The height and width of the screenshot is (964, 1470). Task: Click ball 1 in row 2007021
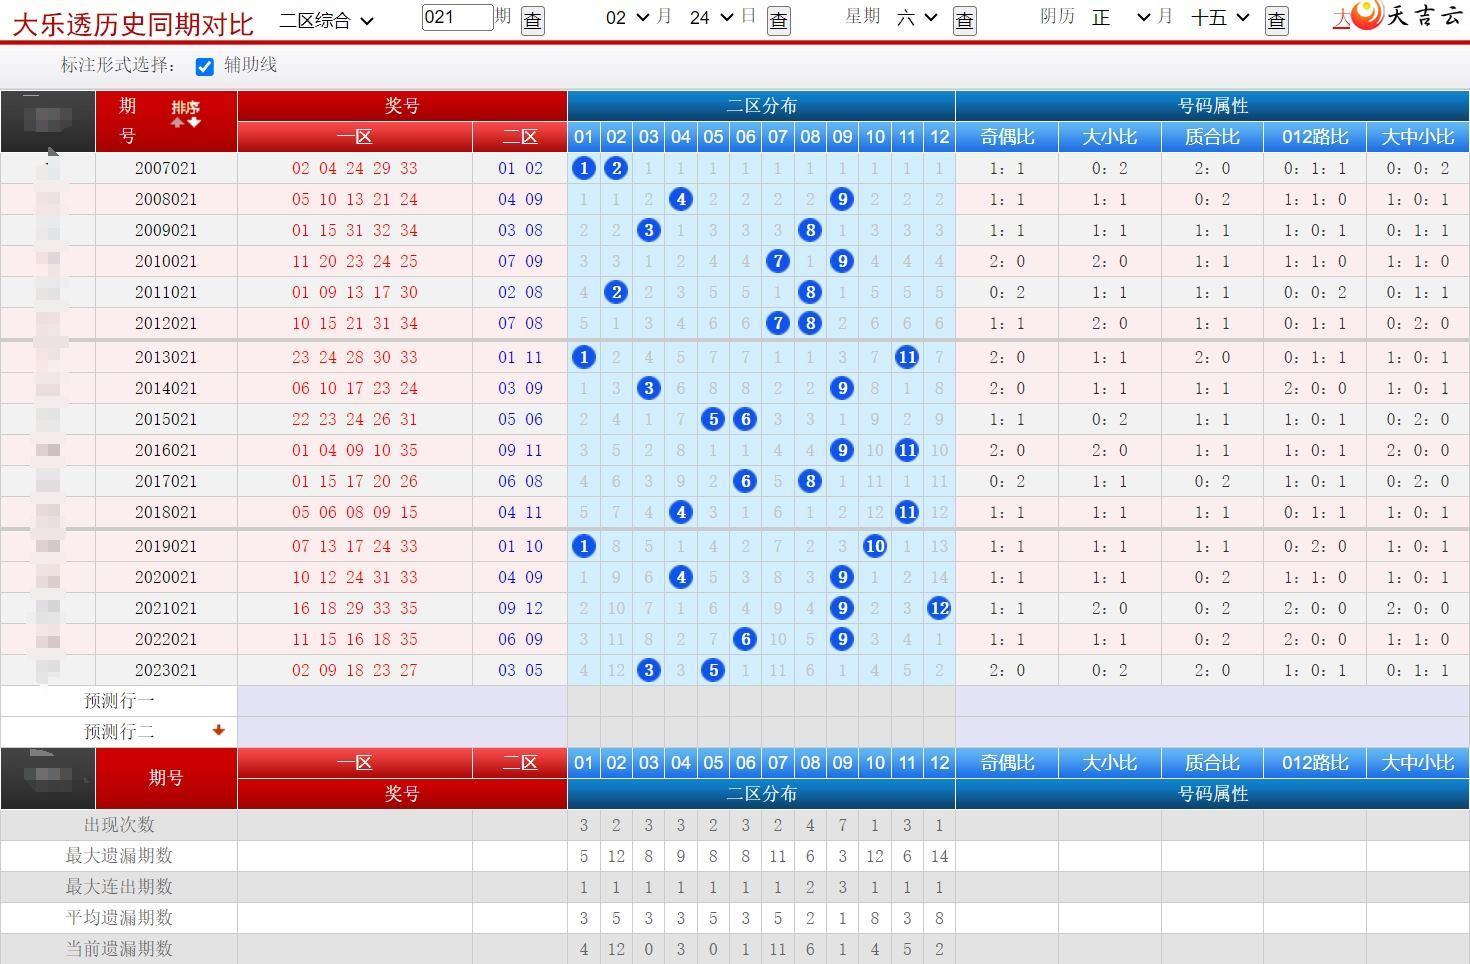[x=584, y=168]
